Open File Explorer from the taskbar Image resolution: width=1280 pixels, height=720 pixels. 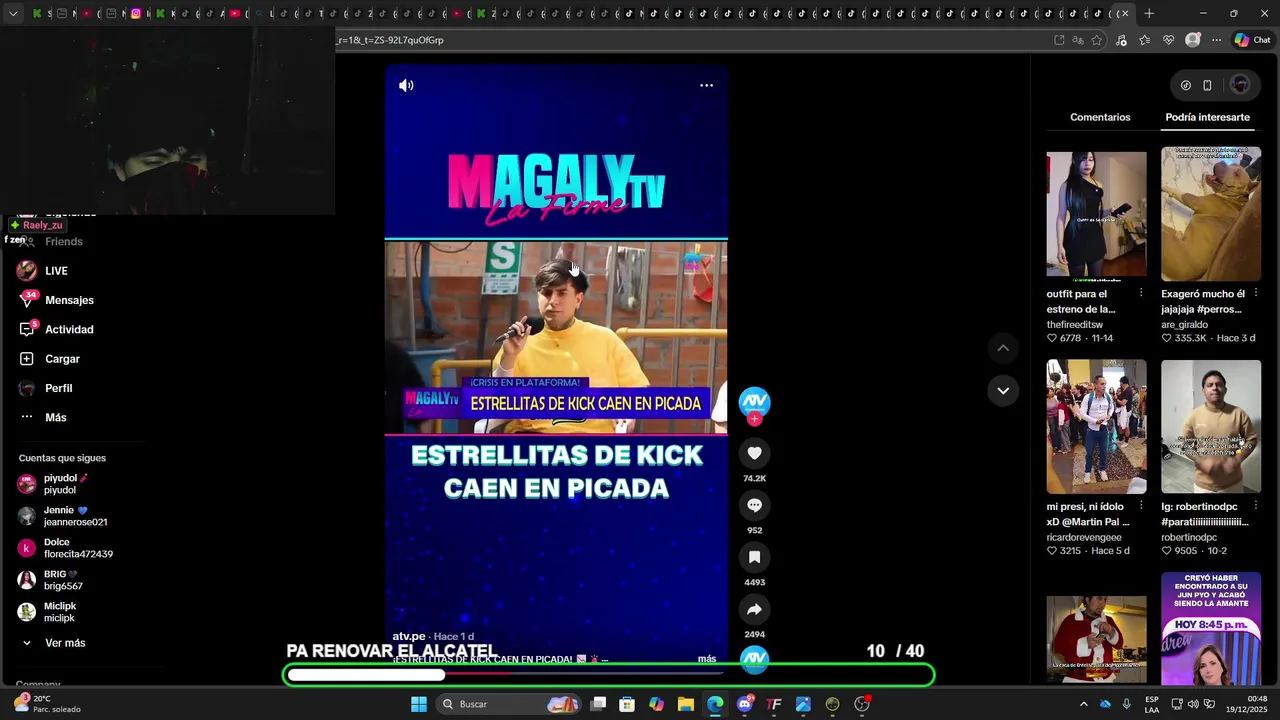coord(685,704)
